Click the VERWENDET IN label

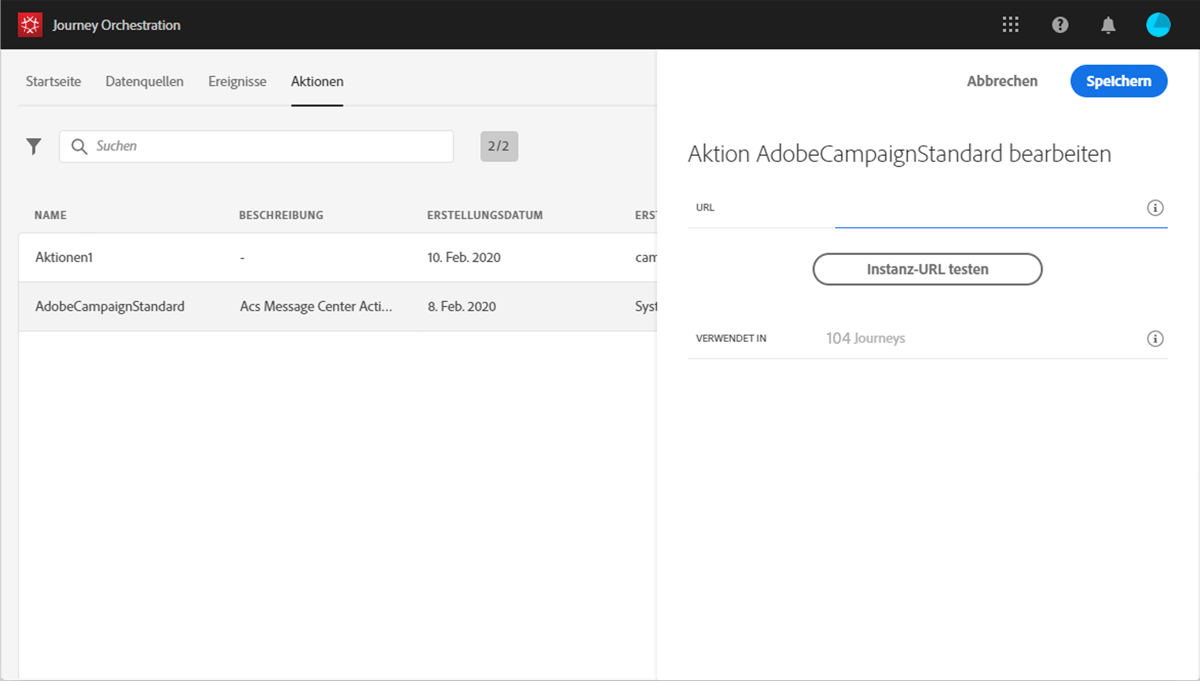[731, 339]
